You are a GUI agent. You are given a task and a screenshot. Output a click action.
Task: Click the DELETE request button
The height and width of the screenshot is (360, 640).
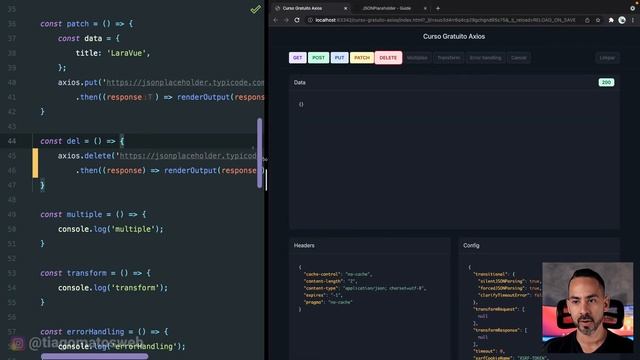388,58
